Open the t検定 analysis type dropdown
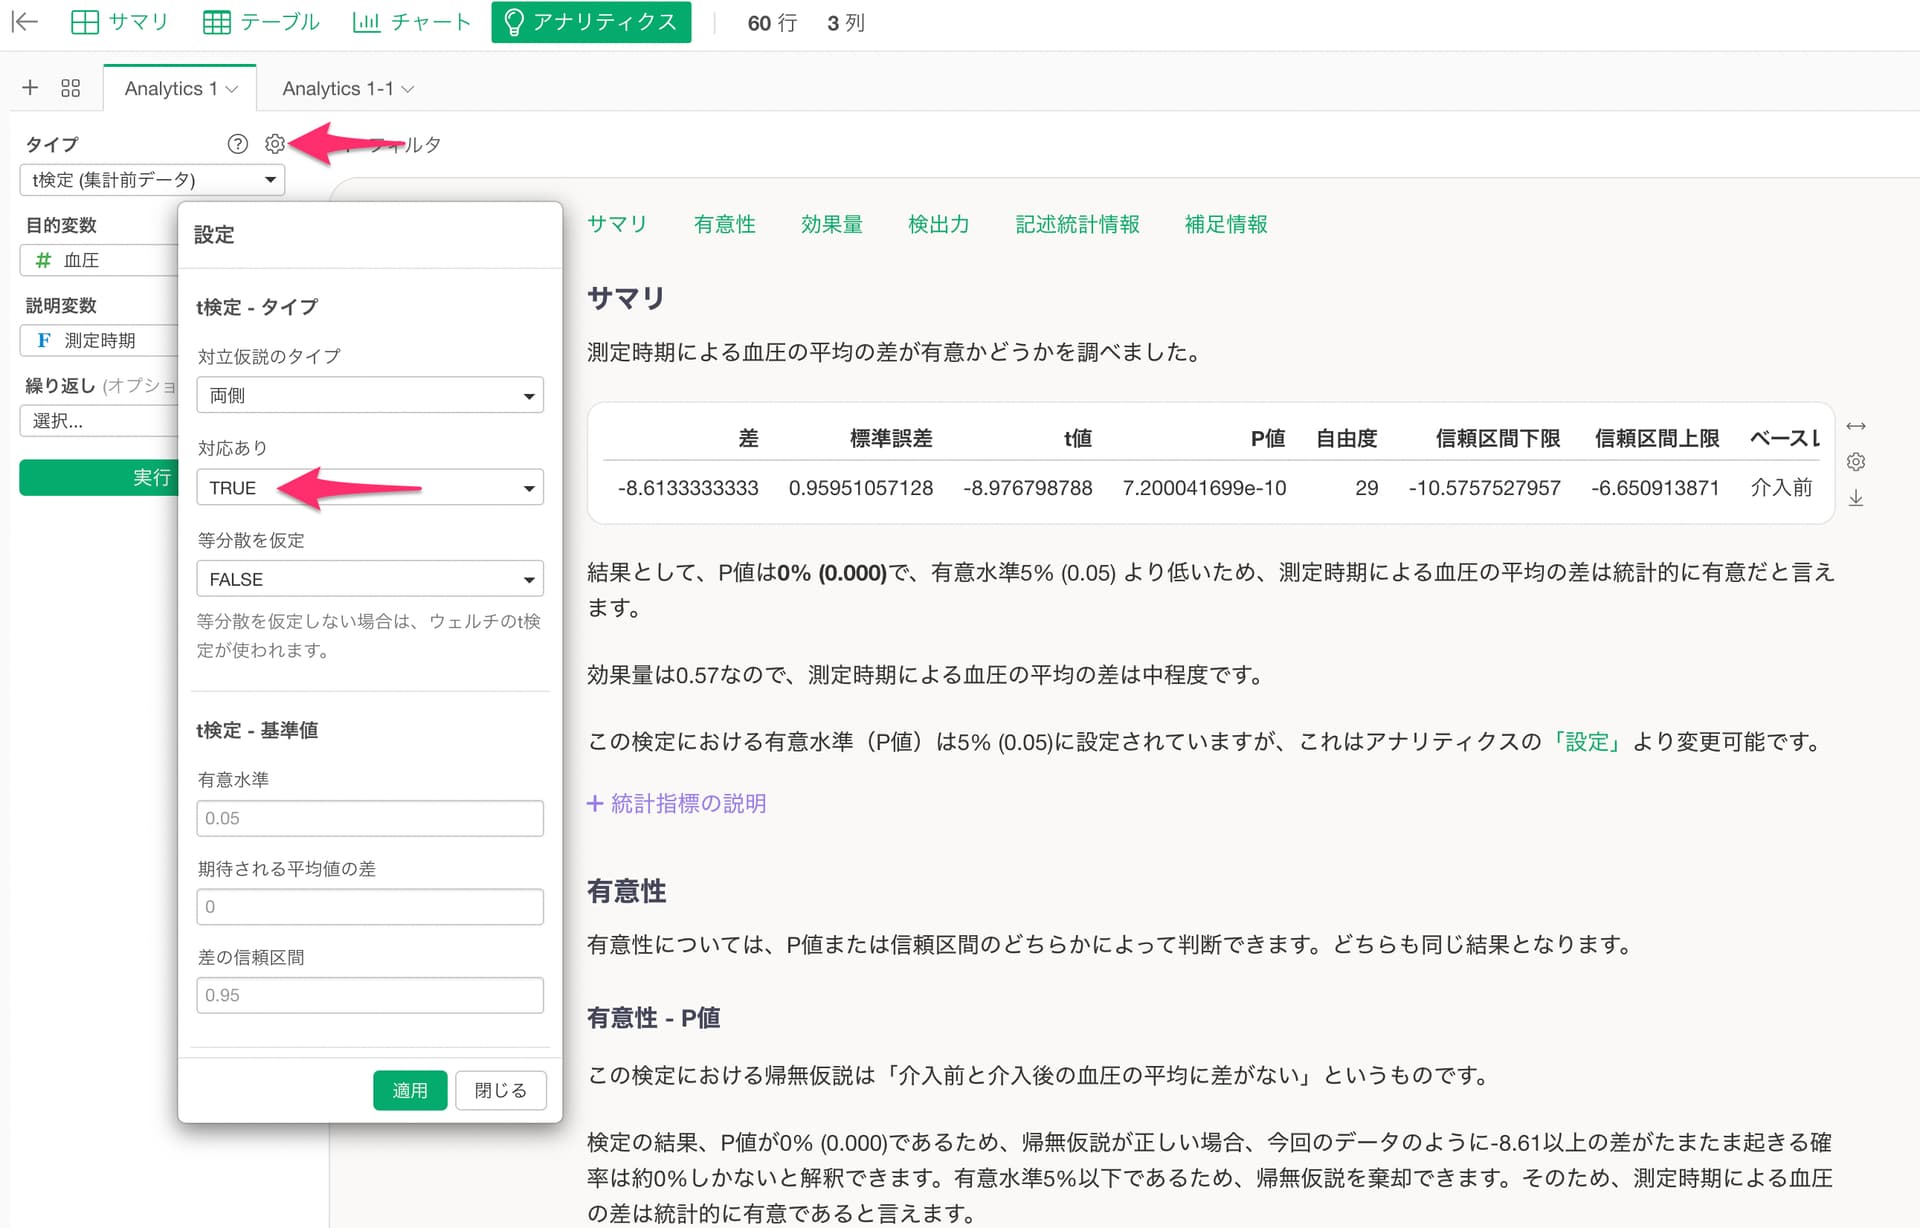 coord(152,180)
